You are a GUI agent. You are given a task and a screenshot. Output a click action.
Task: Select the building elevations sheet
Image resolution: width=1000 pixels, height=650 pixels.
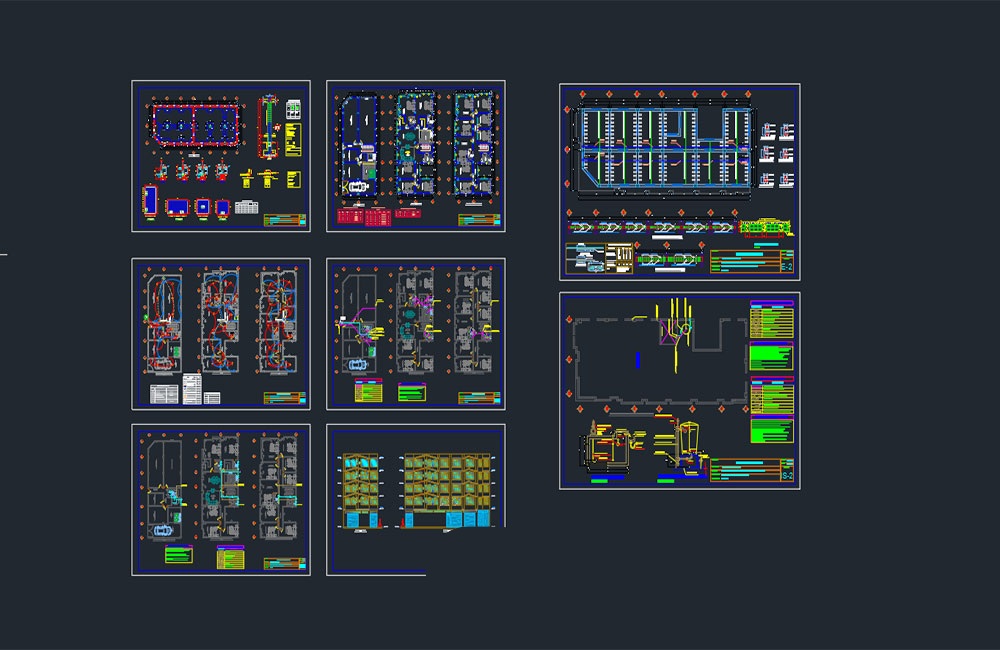tap(416, 499)
